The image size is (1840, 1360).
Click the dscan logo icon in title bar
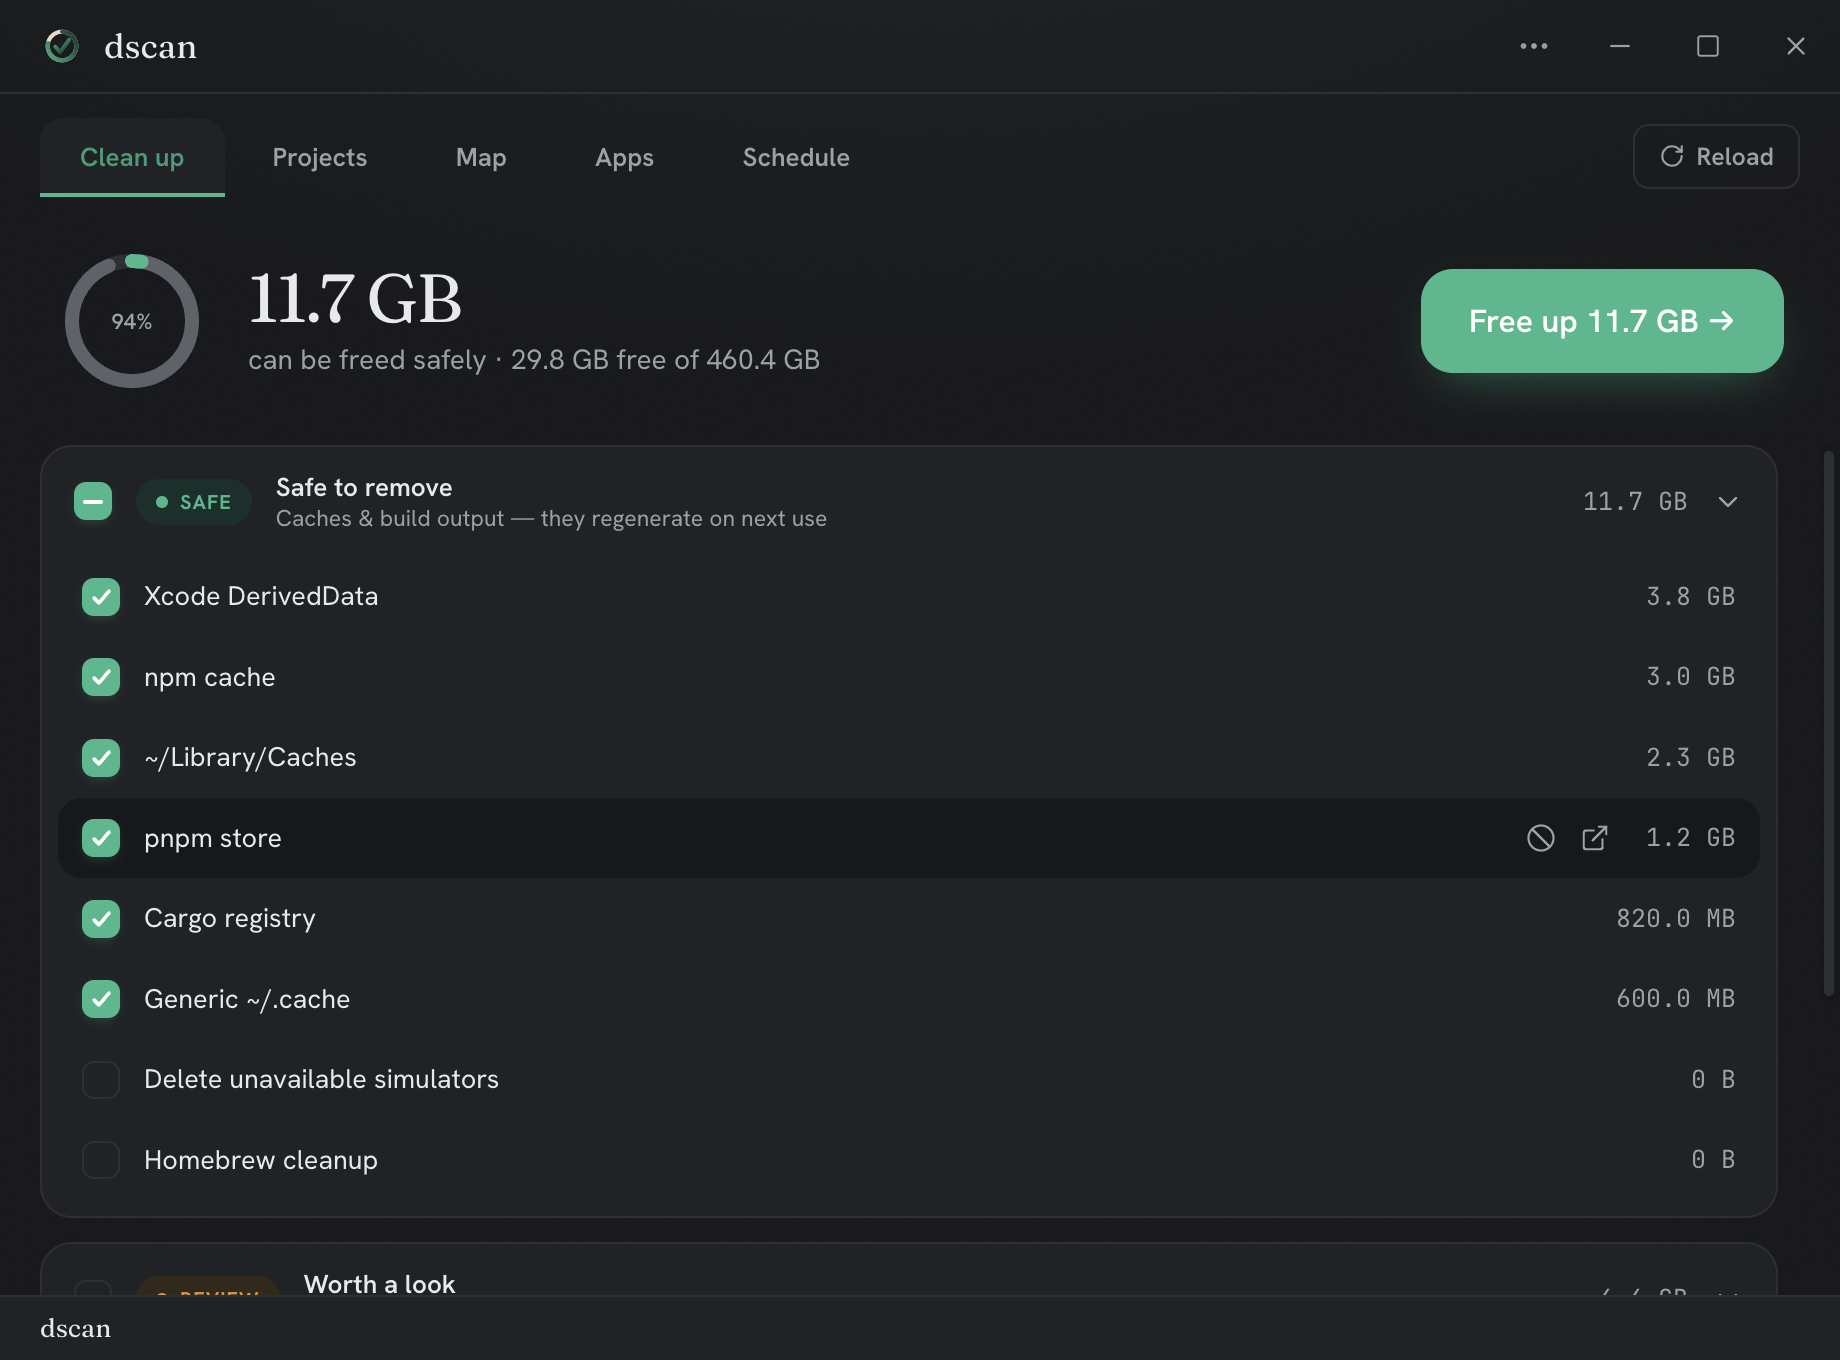62,46
